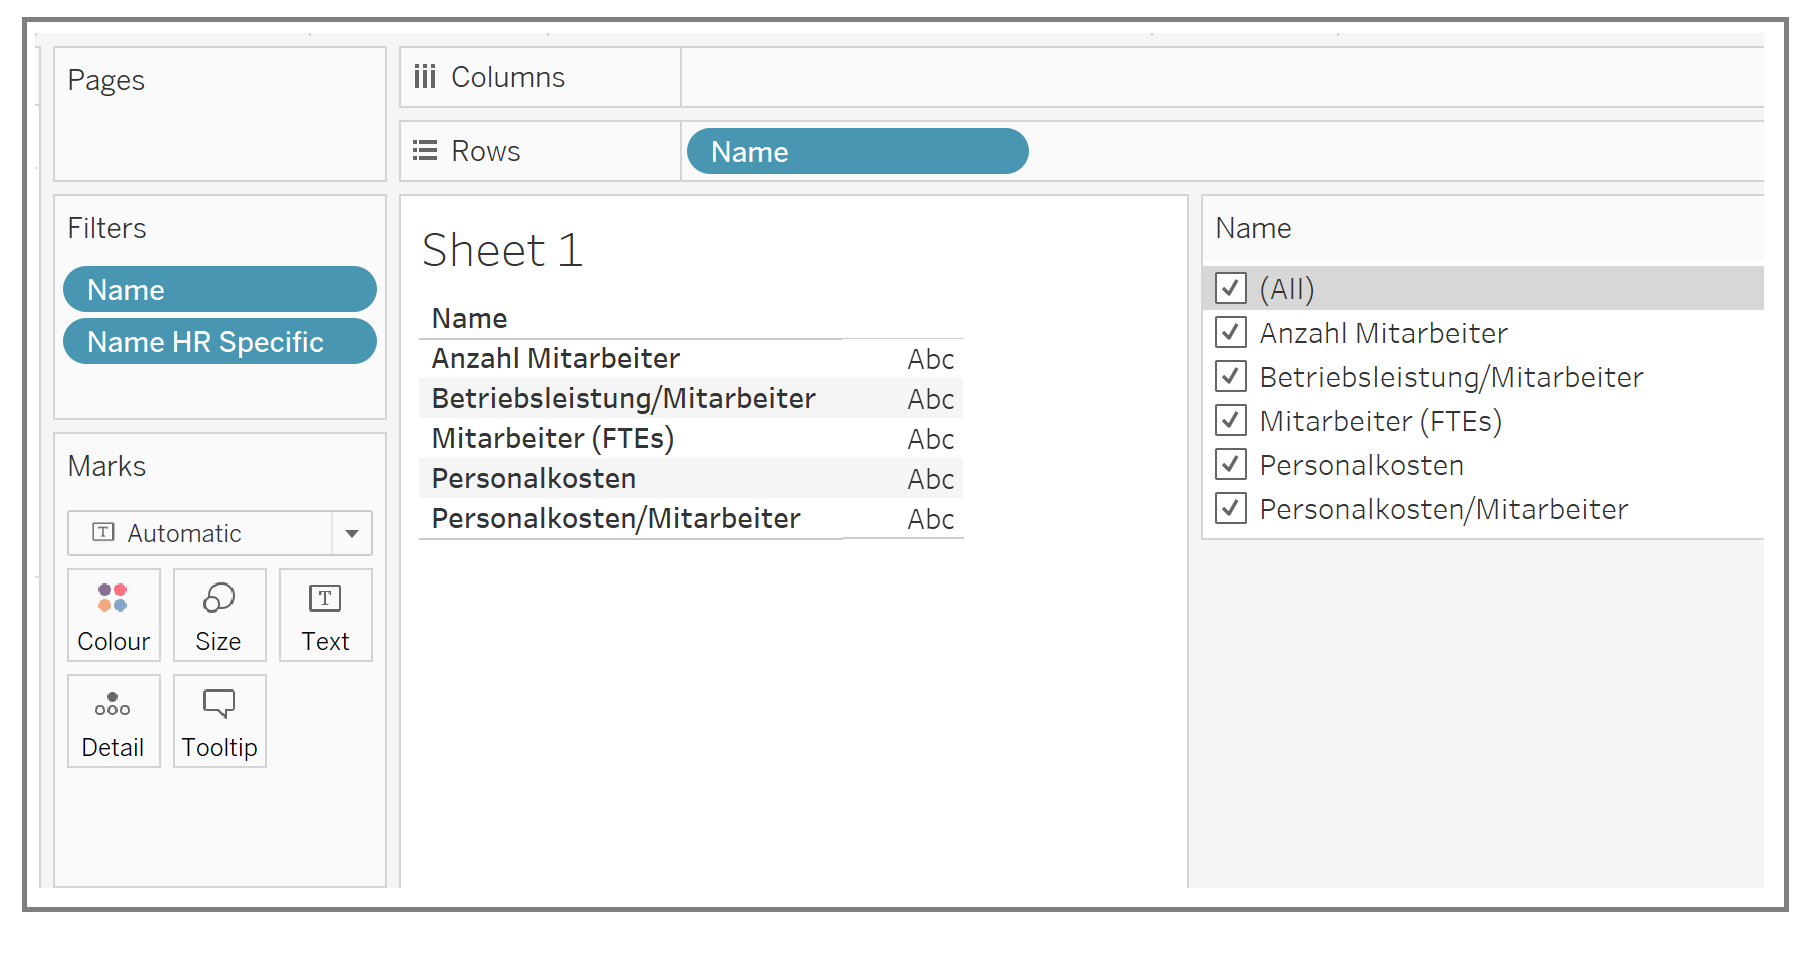The width and height of the screenshot is (1807, 956).
Task: Open the Tooltip marks card
Action: [219, 720]
